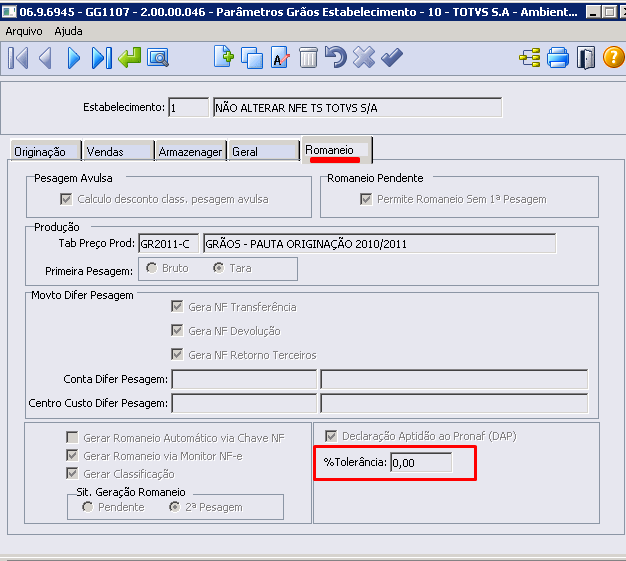Viewport: 626px width, 561px height.
Task: Select the Romaneio tab
Action: coord(337,150)
